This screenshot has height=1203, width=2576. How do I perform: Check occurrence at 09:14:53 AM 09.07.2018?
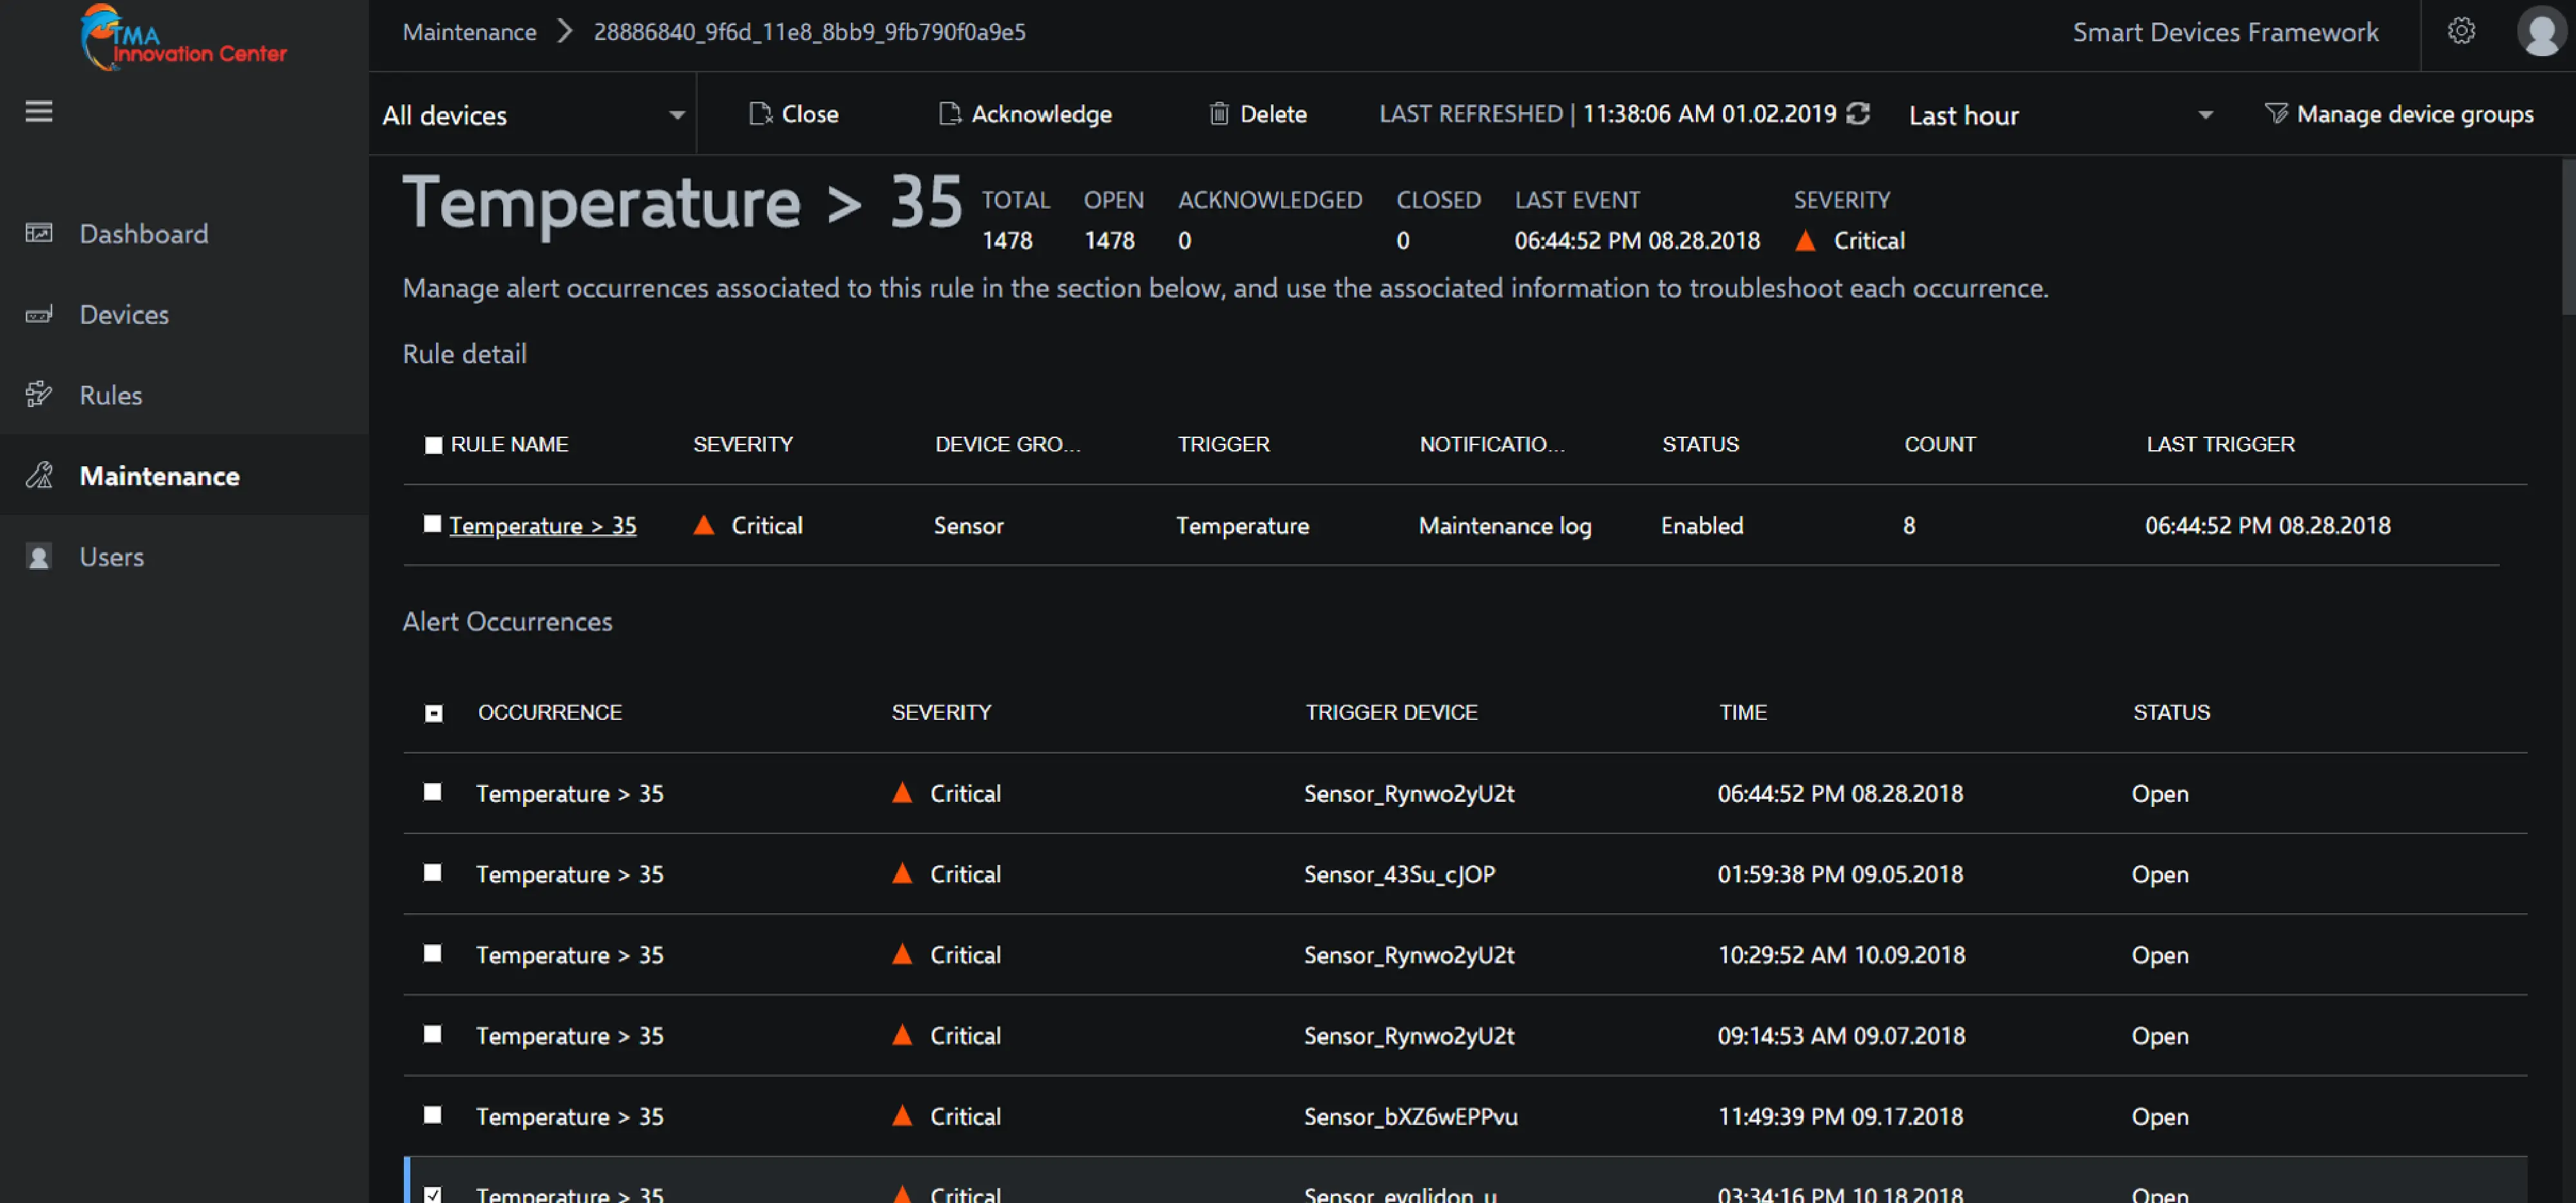(x=432, y=1035)
